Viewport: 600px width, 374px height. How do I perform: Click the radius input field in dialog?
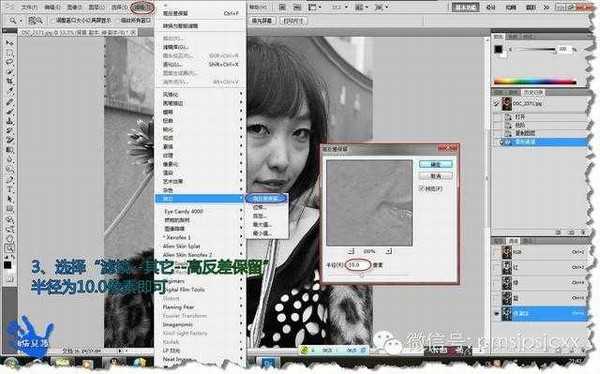tap(357, 265)
